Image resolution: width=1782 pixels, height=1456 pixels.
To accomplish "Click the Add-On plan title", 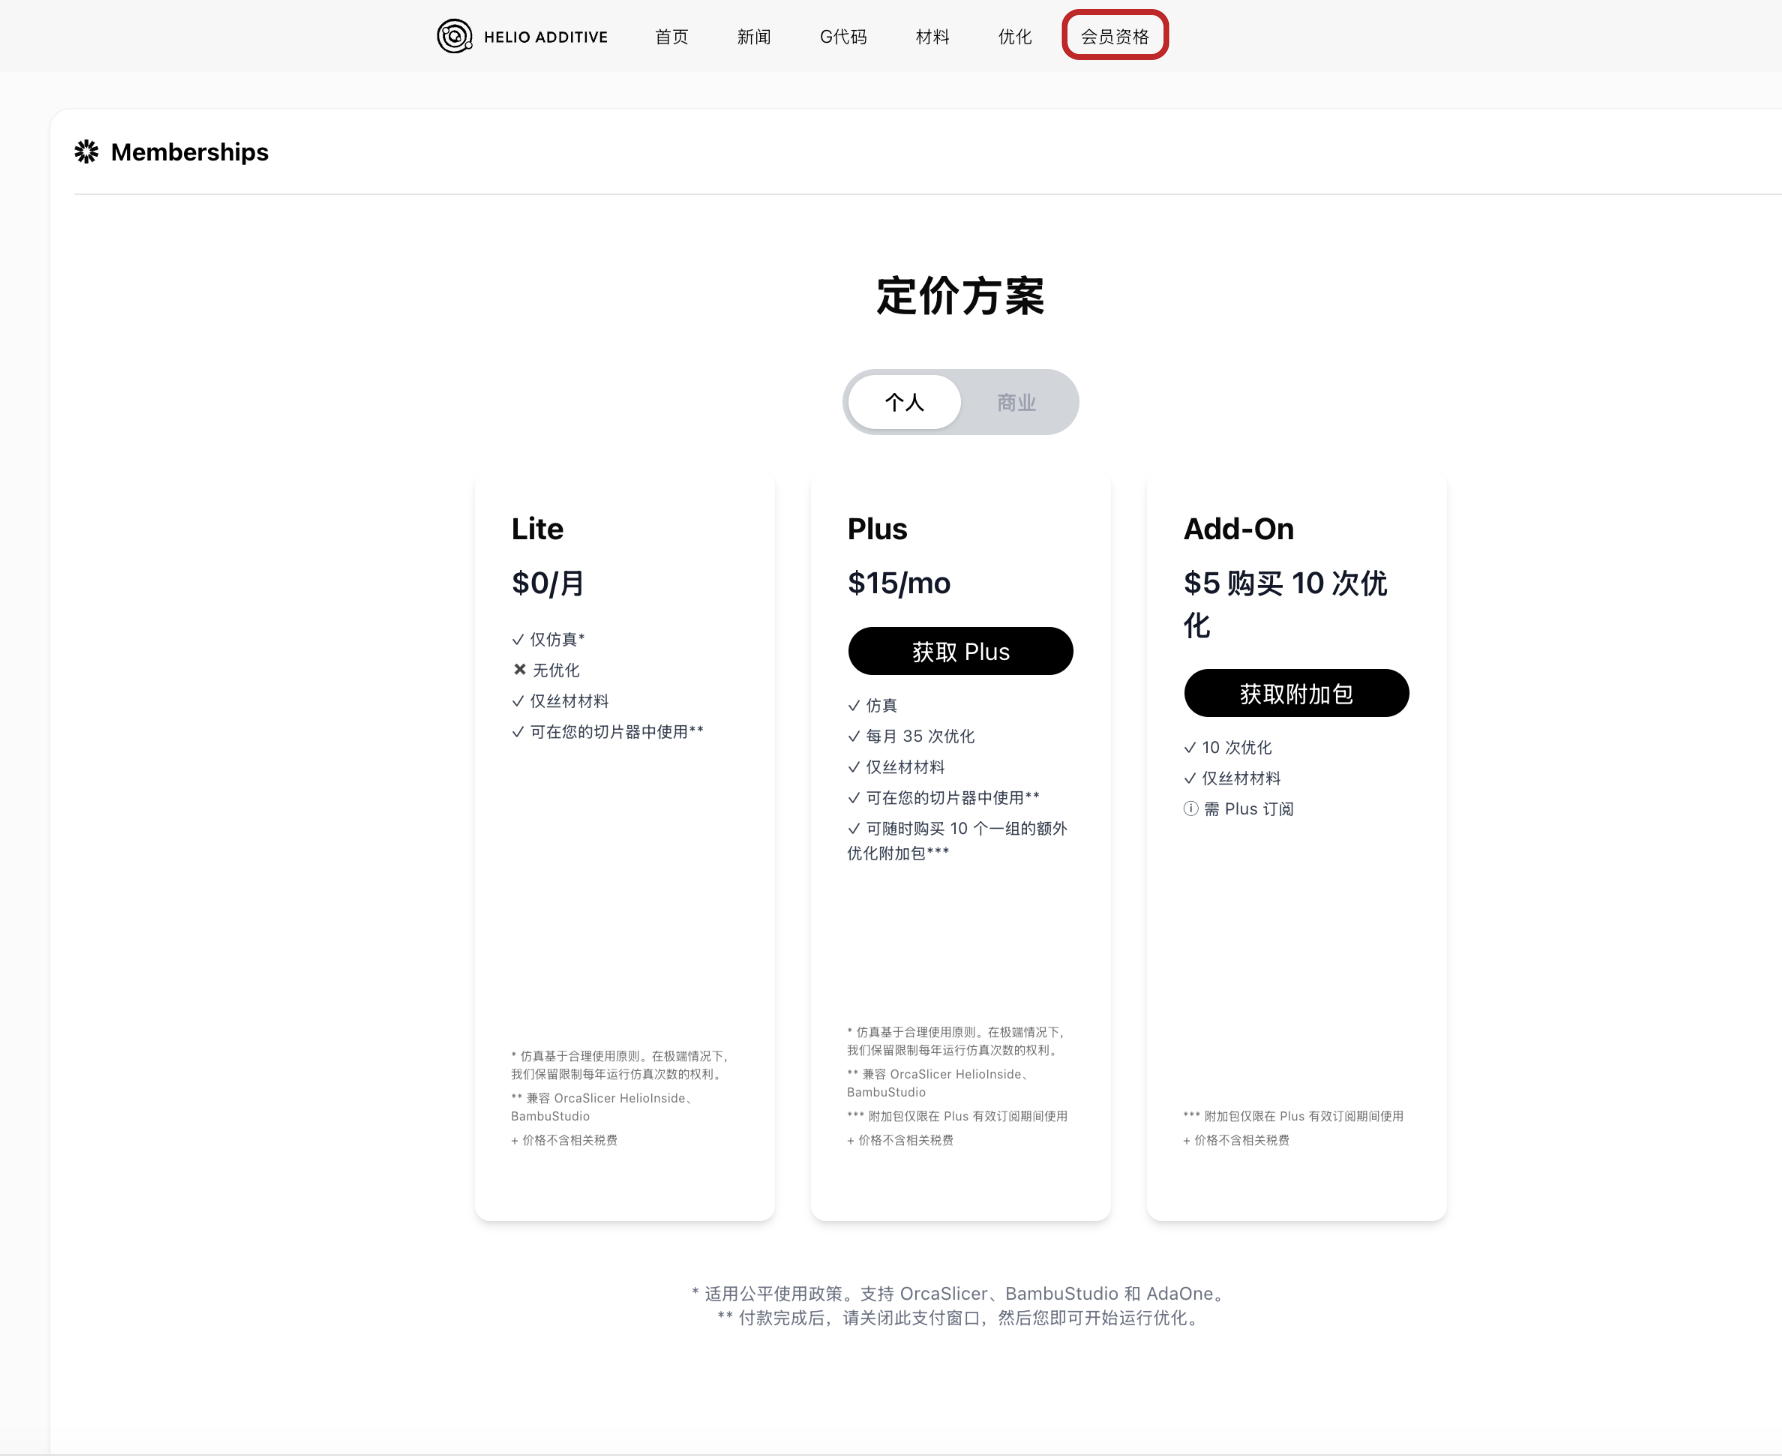I will (1239, 529).
